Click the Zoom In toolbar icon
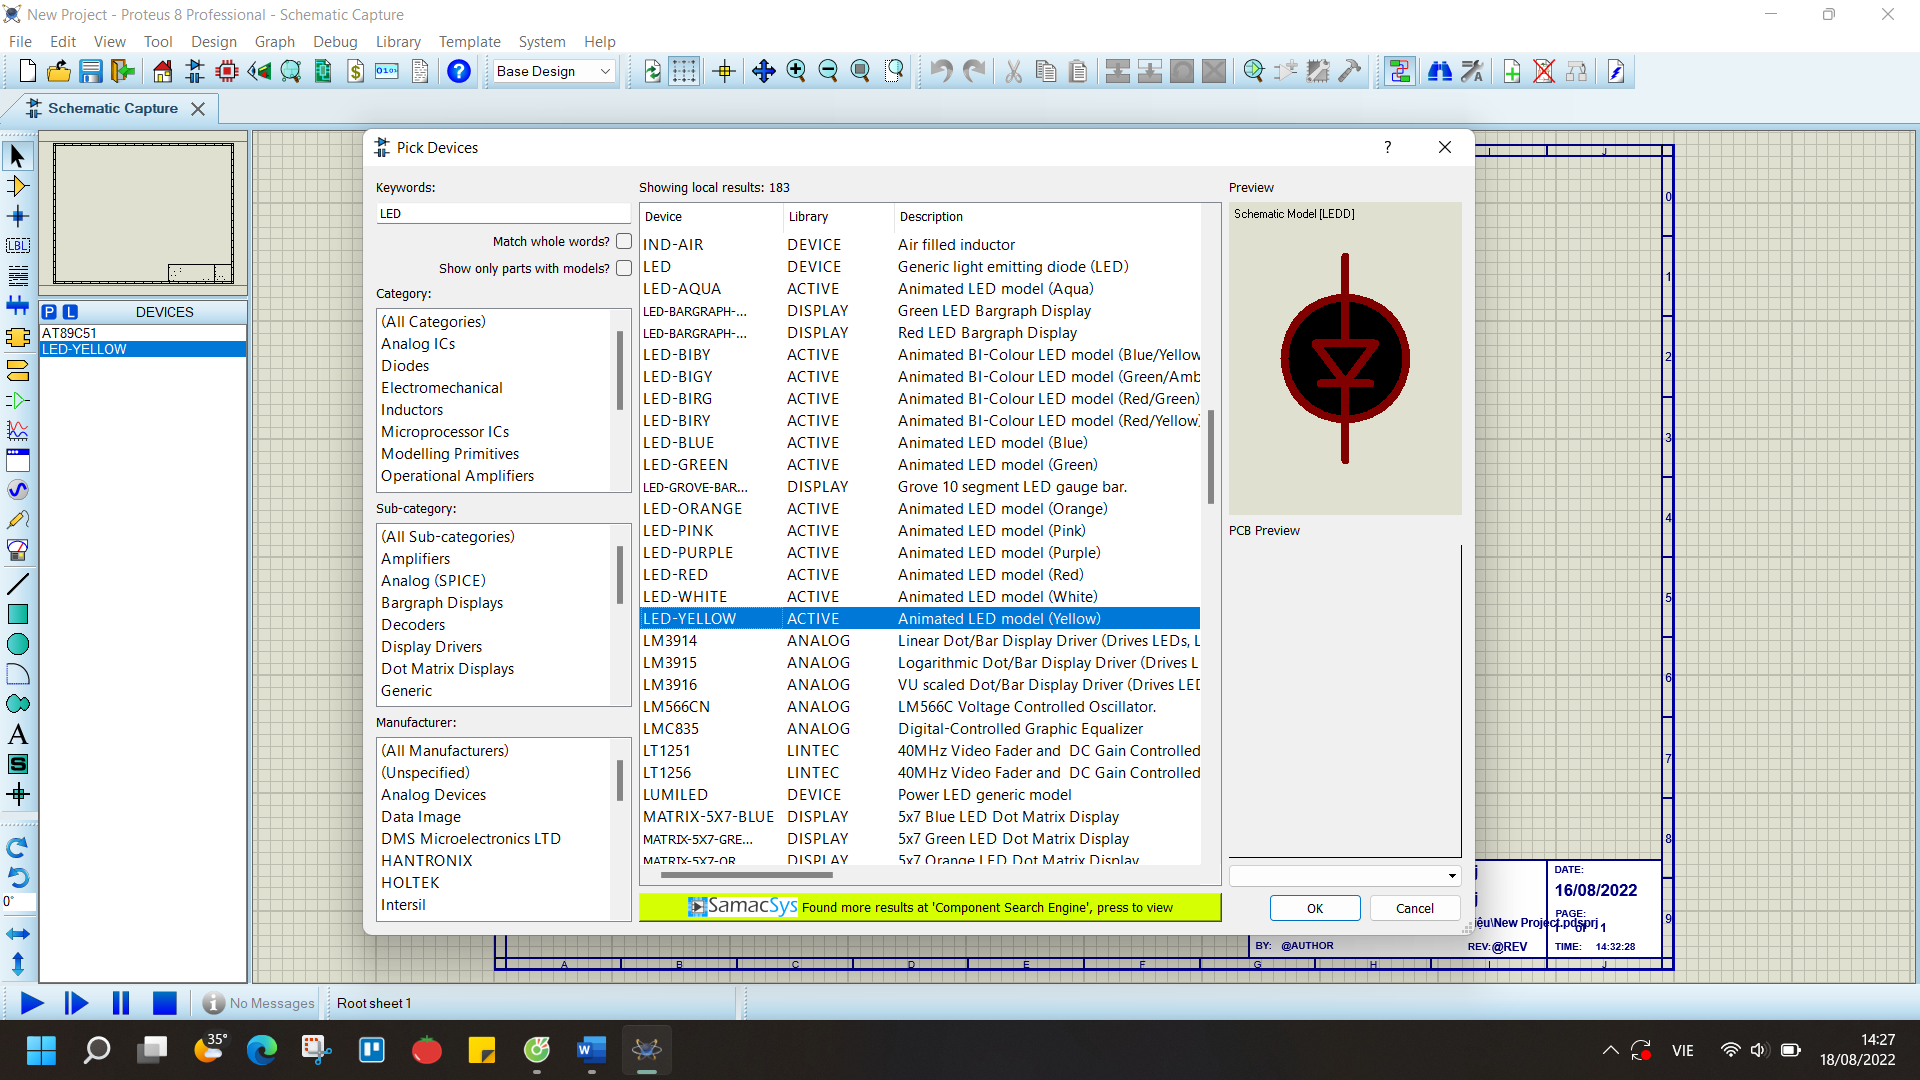This screenshot has width=1920, height=1080. 797,71
